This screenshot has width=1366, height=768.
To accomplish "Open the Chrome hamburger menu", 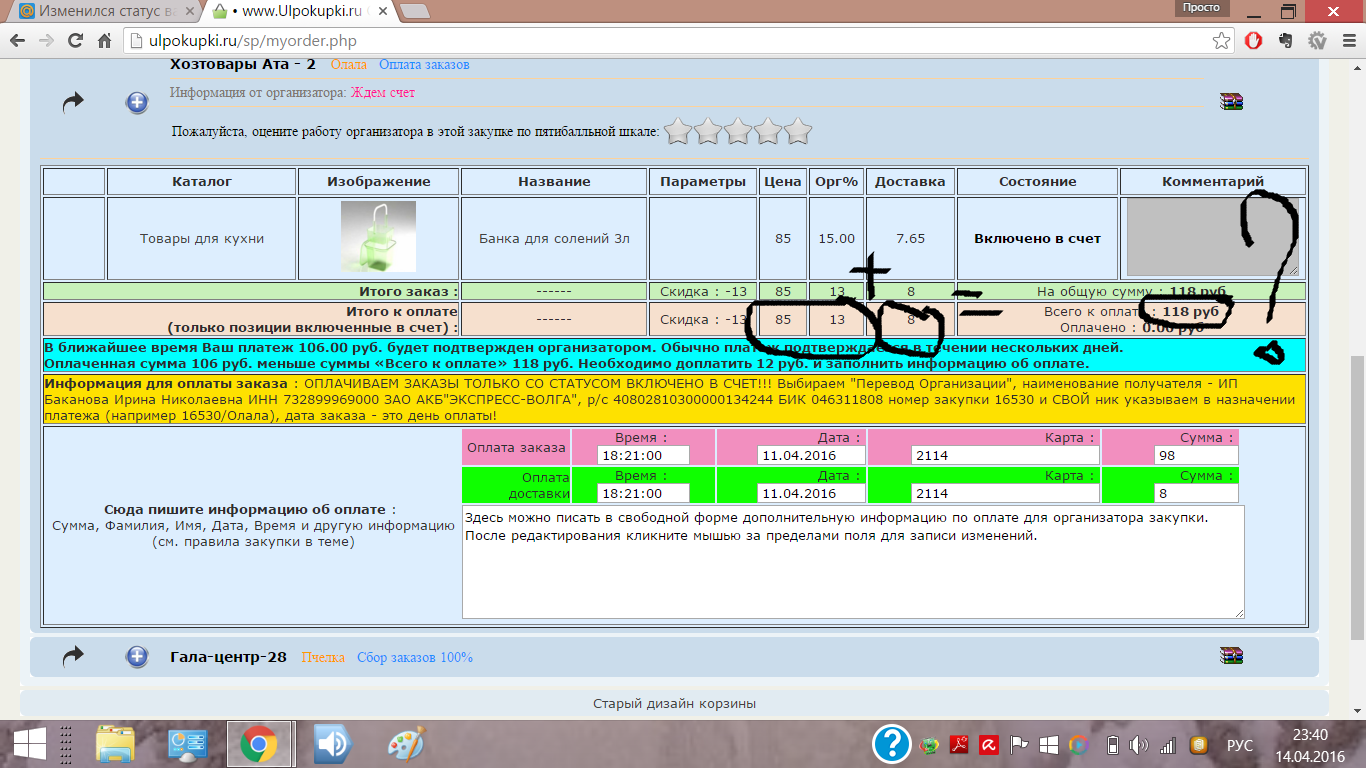I will pos(1347,41).
